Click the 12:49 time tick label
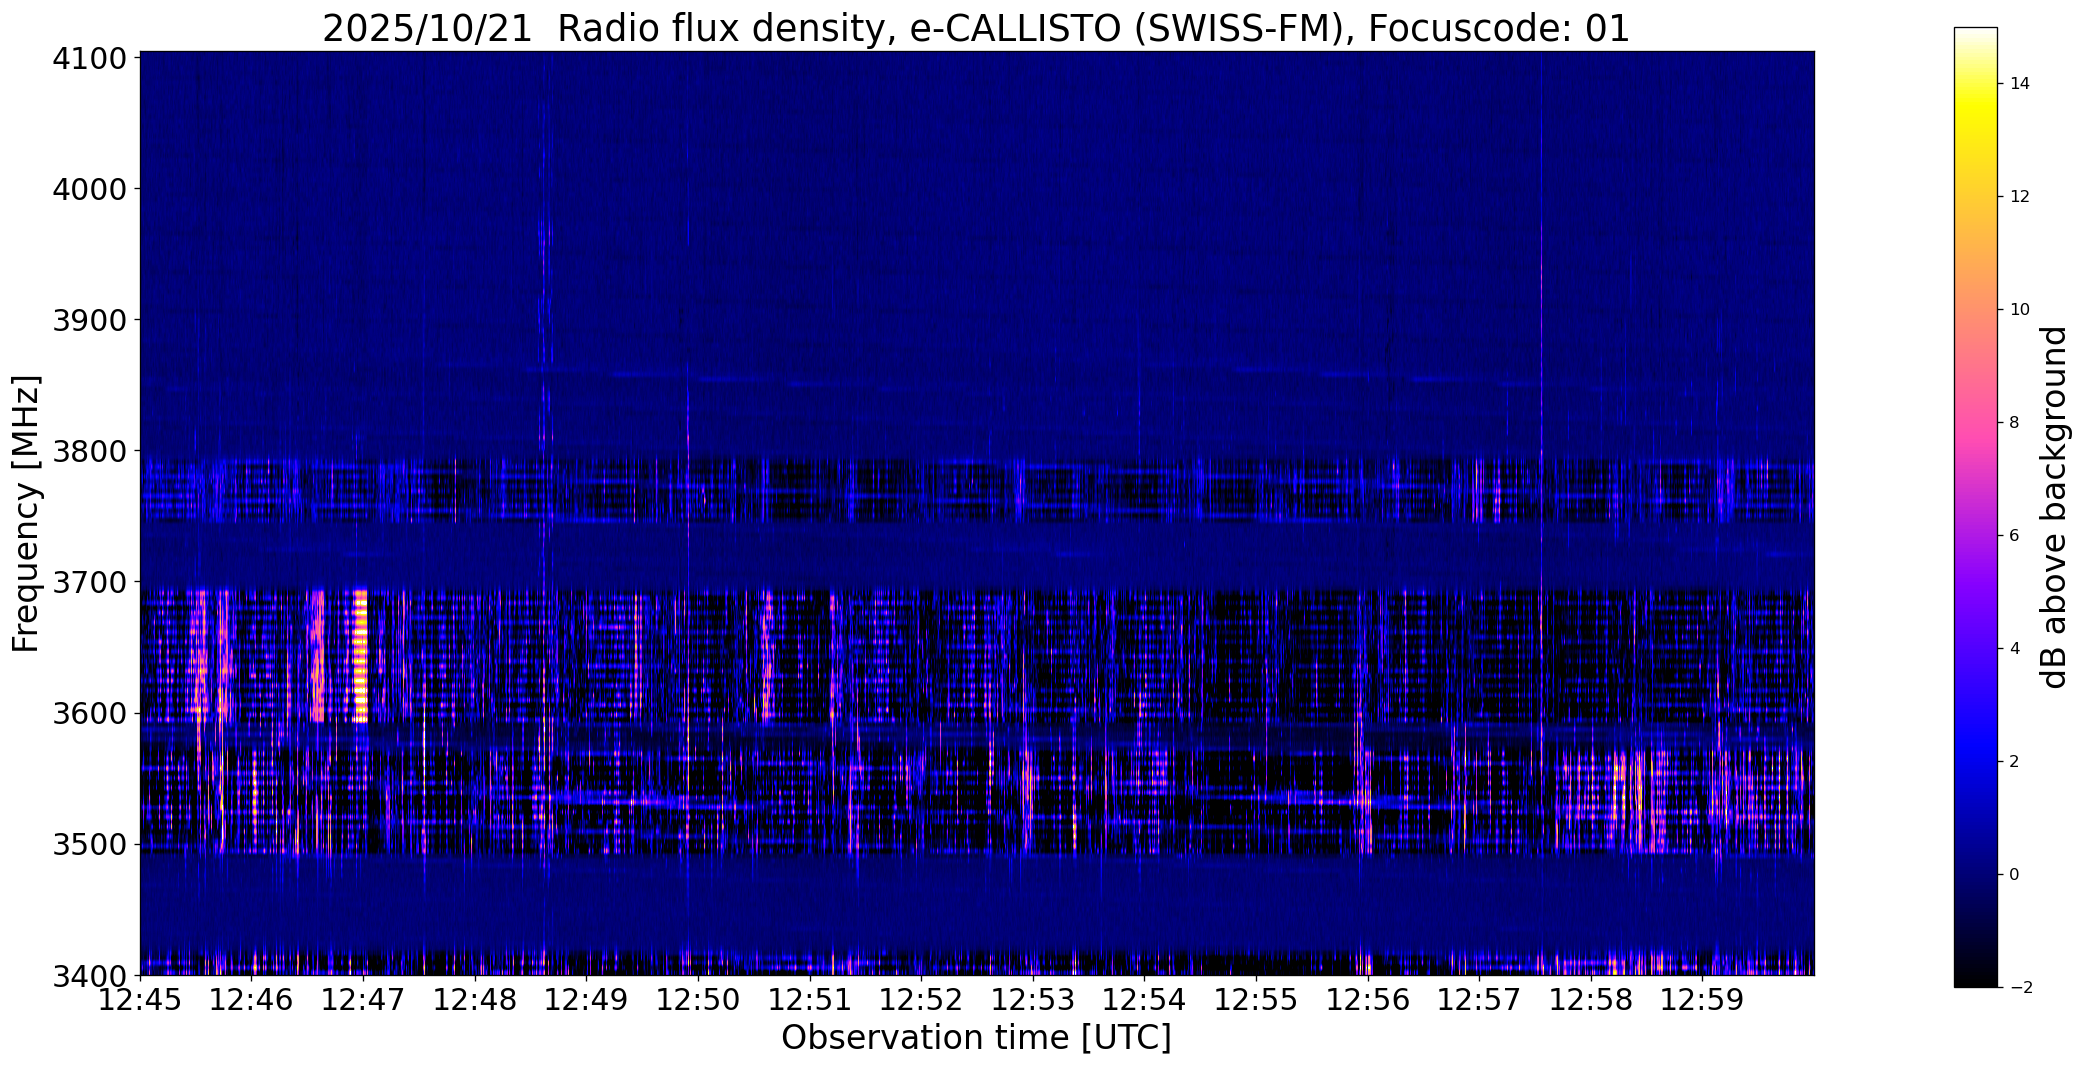Viewport: 2085px width, 1067px height. click(587, 1000)
